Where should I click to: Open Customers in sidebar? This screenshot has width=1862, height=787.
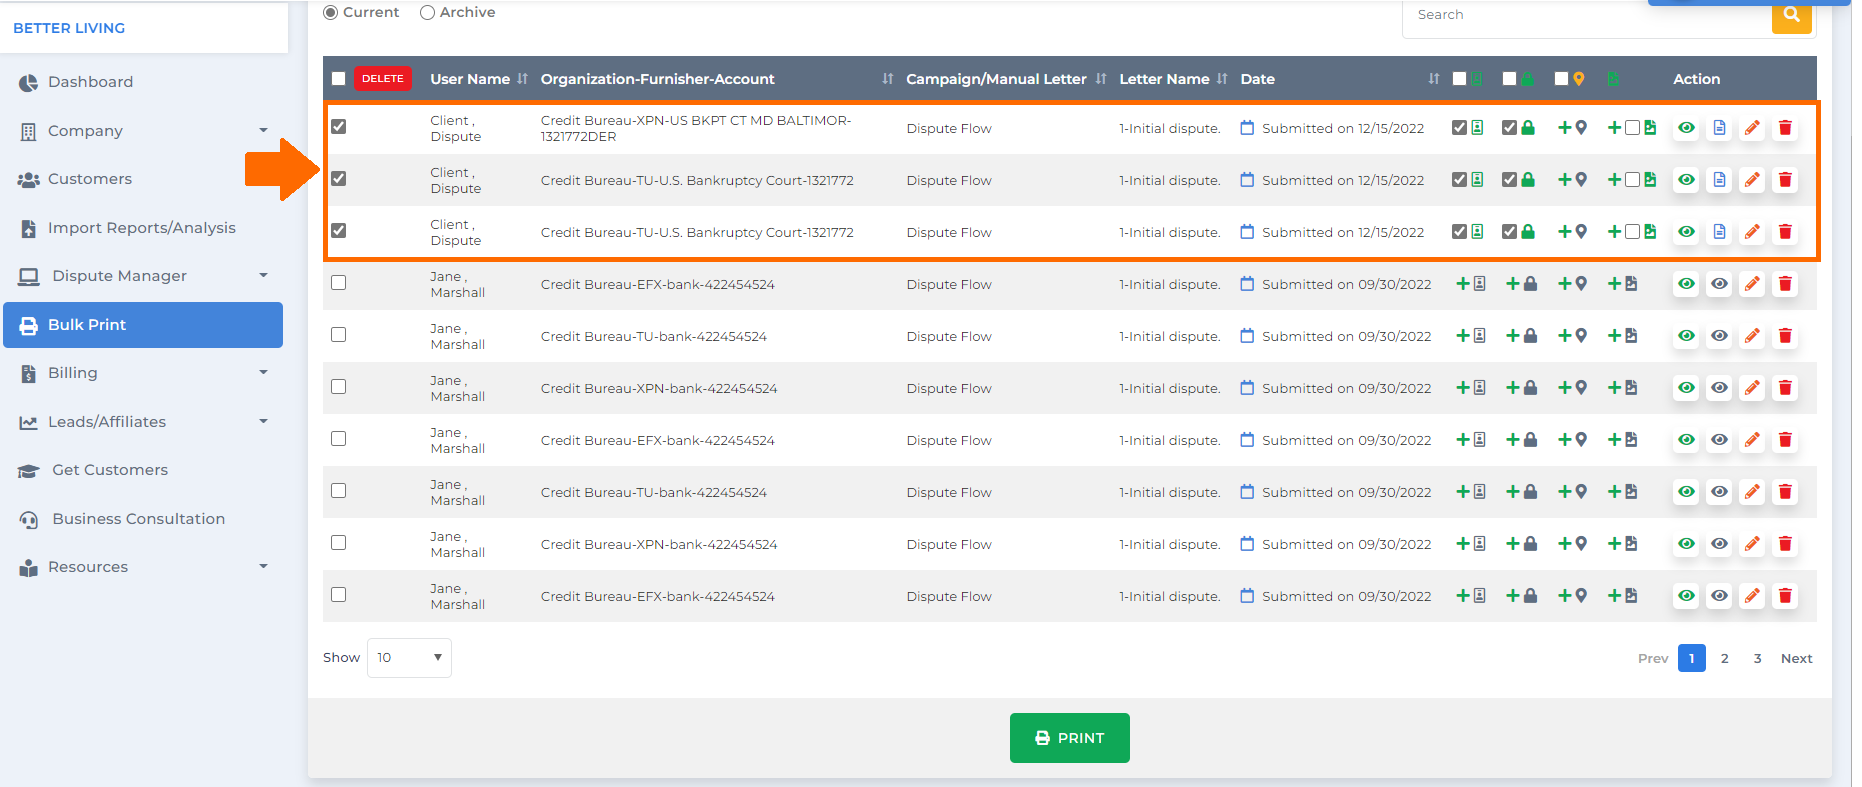tap(144, 179)
